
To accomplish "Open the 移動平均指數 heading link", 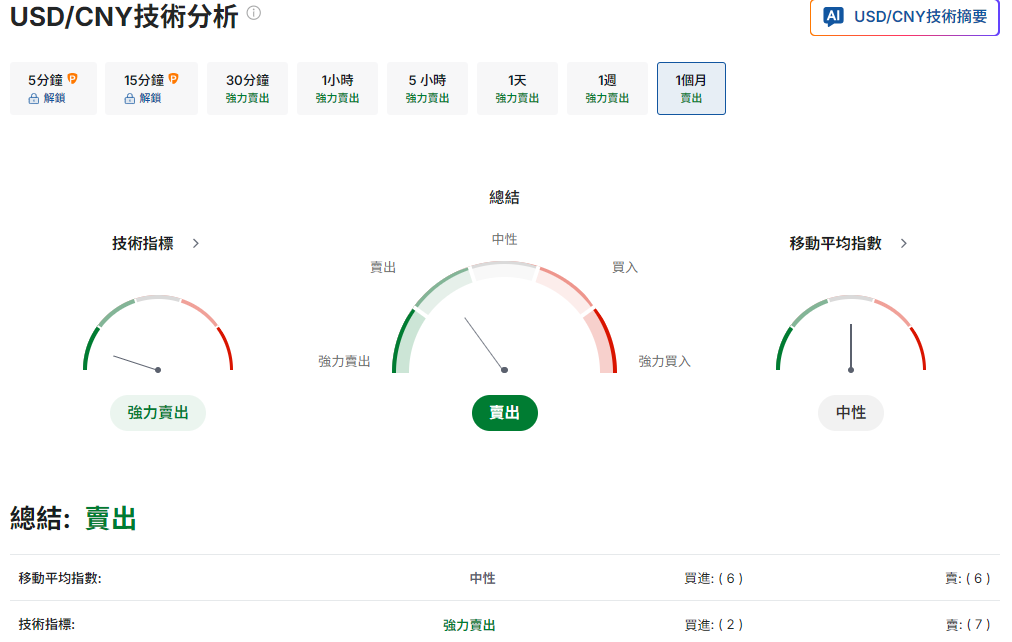I will point(836,243).
